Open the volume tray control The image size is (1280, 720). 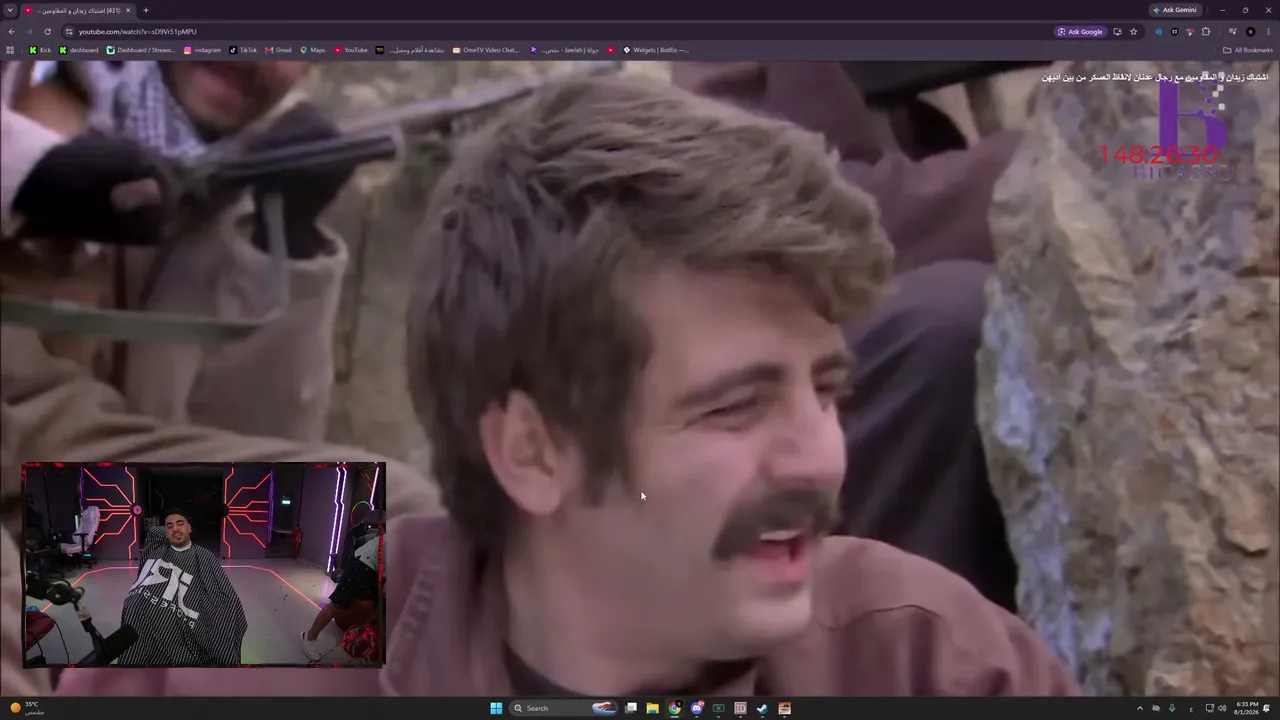click(1222, 708)
